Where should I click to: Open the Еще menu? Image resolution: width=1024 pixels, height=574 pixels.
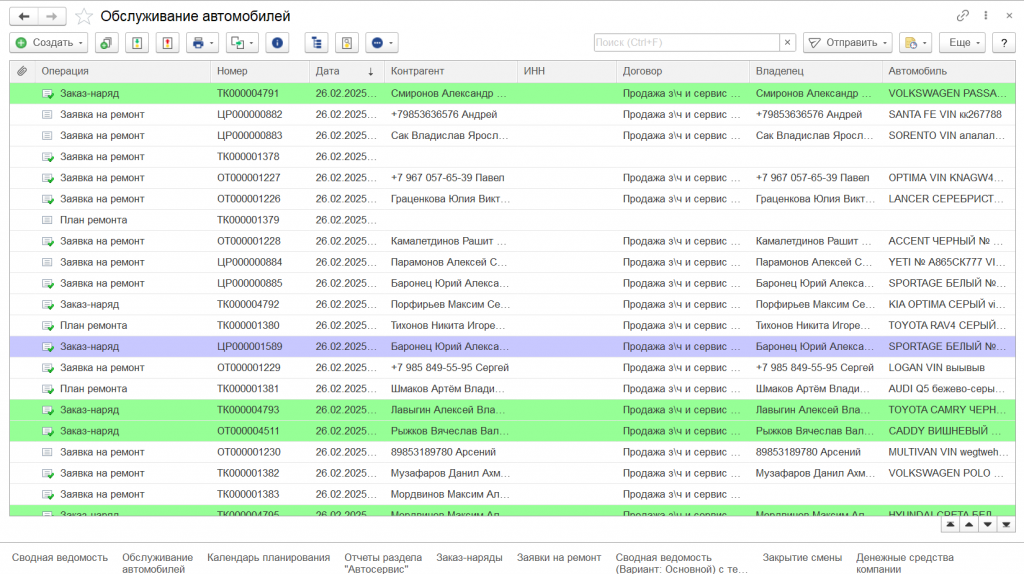click(x=962, y=43)
